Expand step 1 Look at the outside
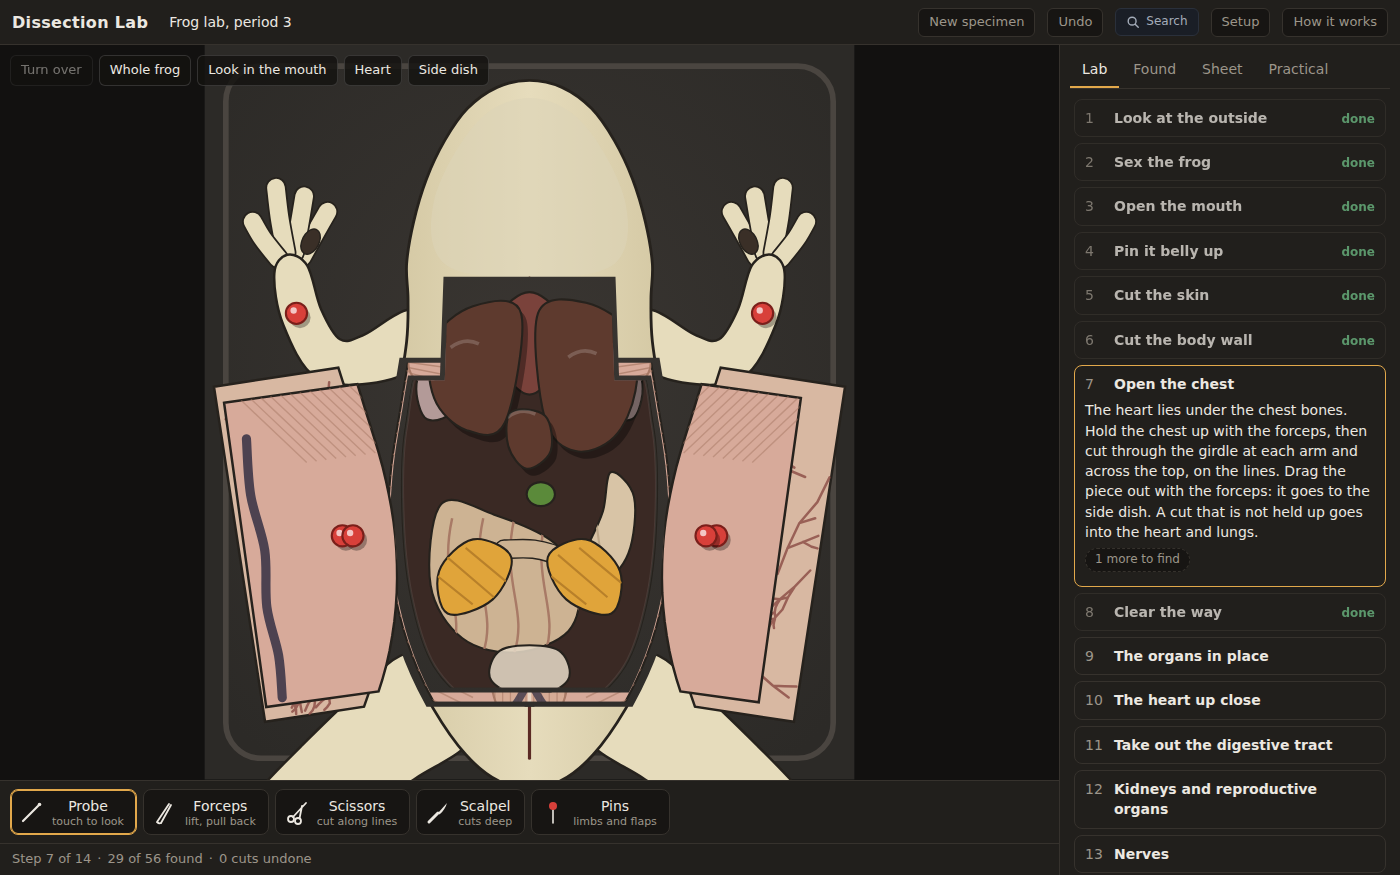 pyautogui.click(x=1230, y=118)
